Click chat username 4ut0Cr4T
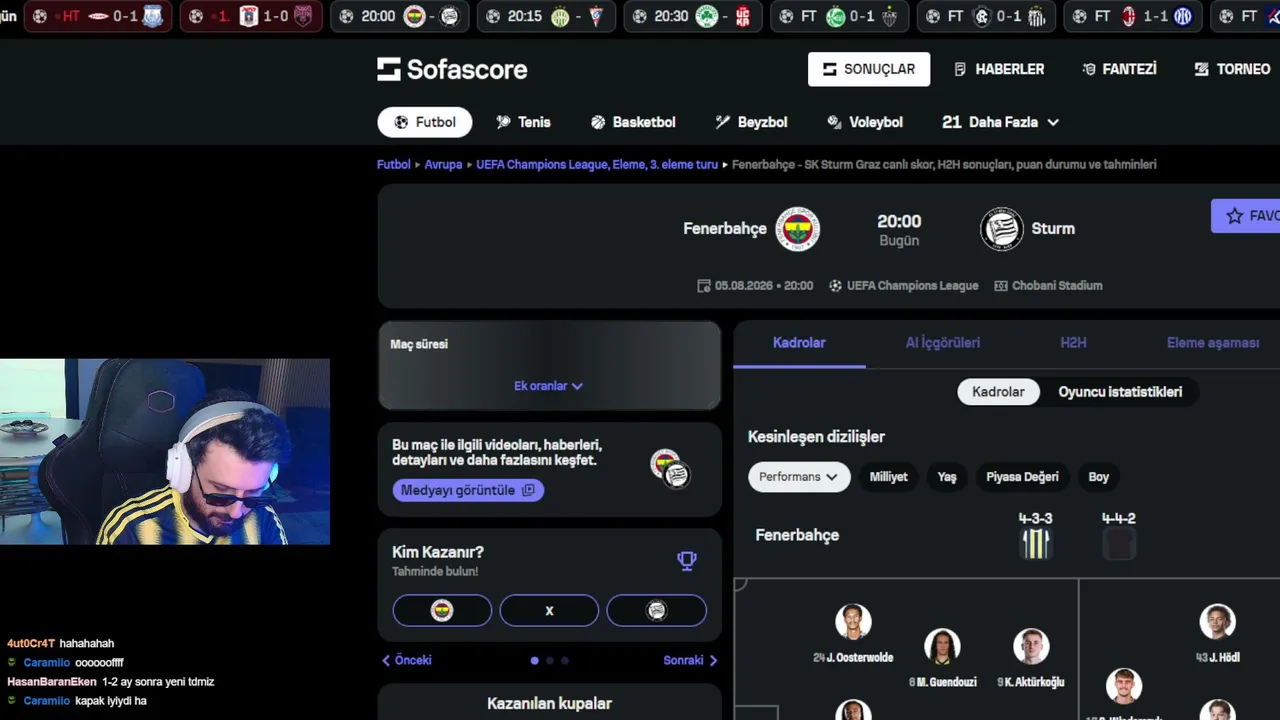 click(31, 644)
